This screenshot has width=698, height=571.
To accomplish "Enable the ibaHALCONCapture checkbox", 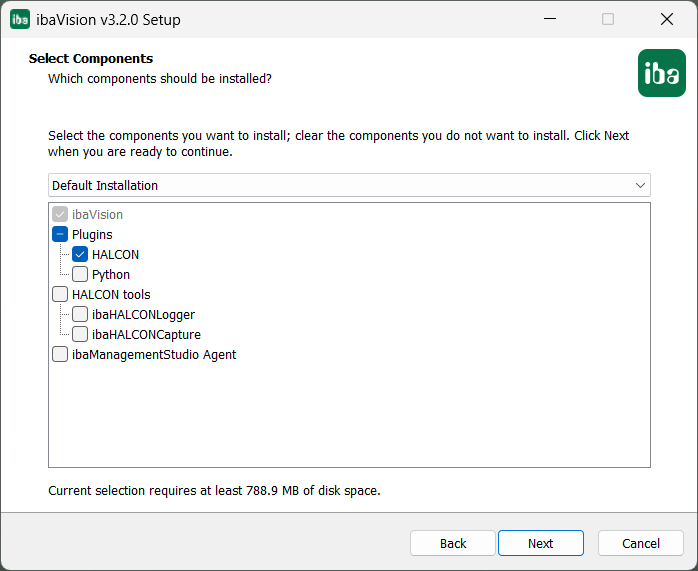I will pos(80,334).
